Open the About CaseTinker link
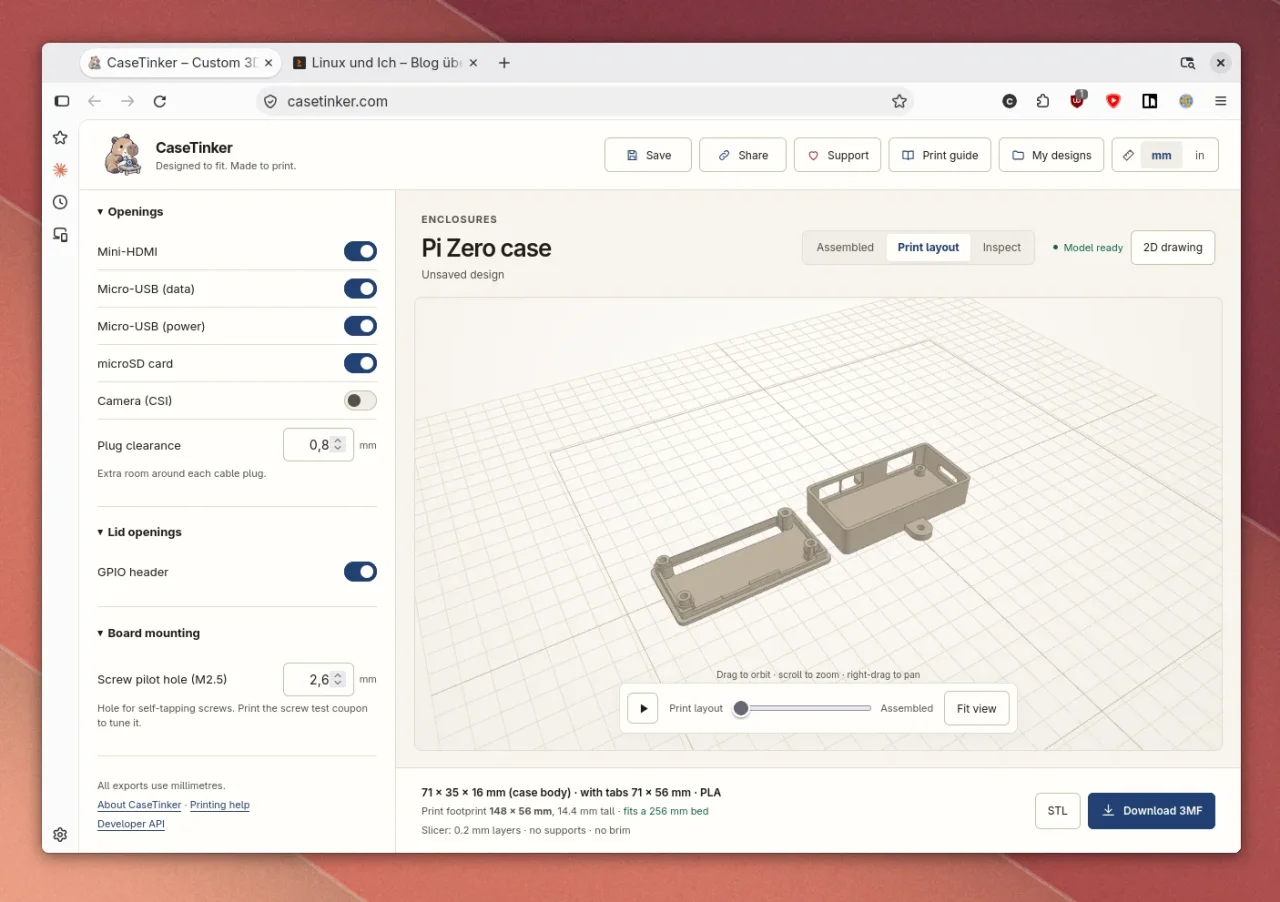The image size is (1280, 902). [139, 805]
